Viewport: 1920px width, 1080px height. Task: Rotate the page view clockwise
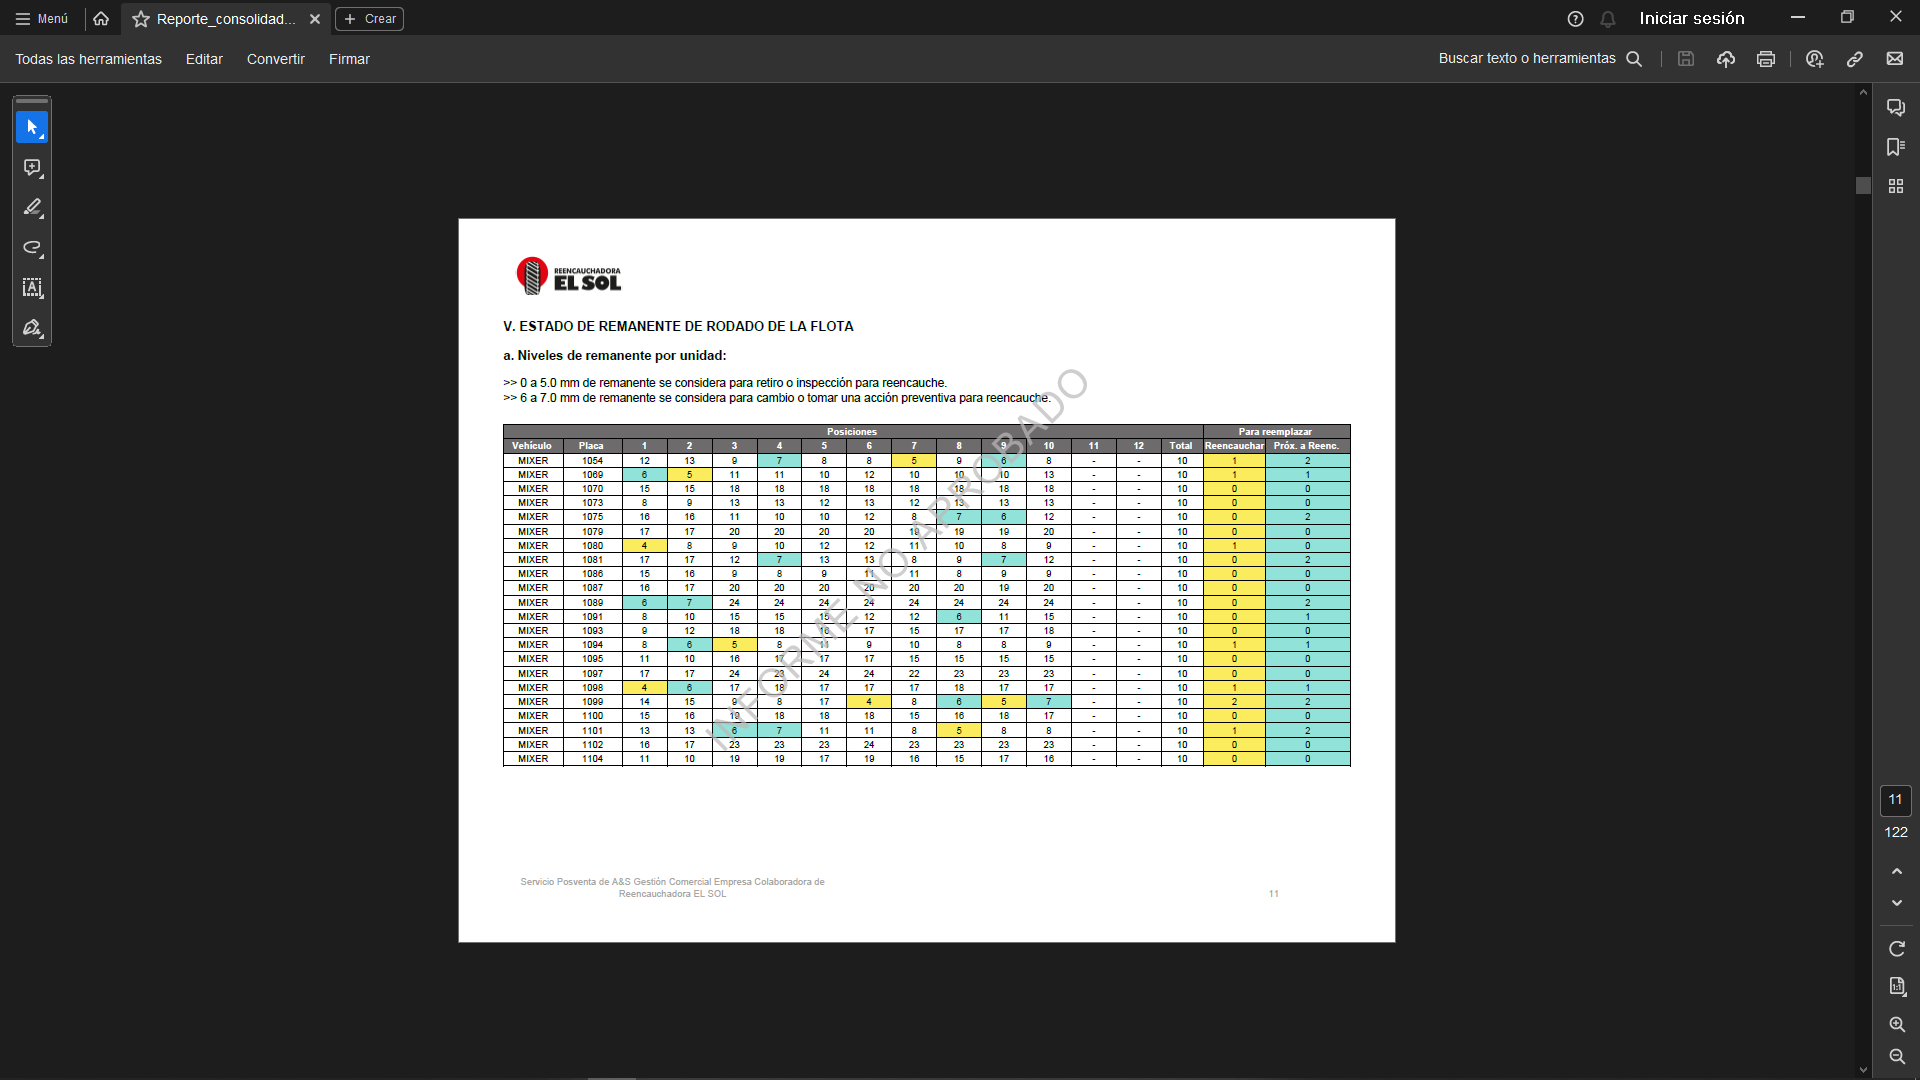1896,948
